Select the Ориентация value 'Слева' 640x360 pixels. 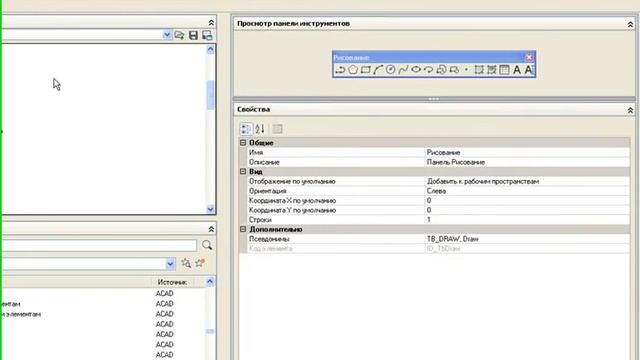(436, 191)
